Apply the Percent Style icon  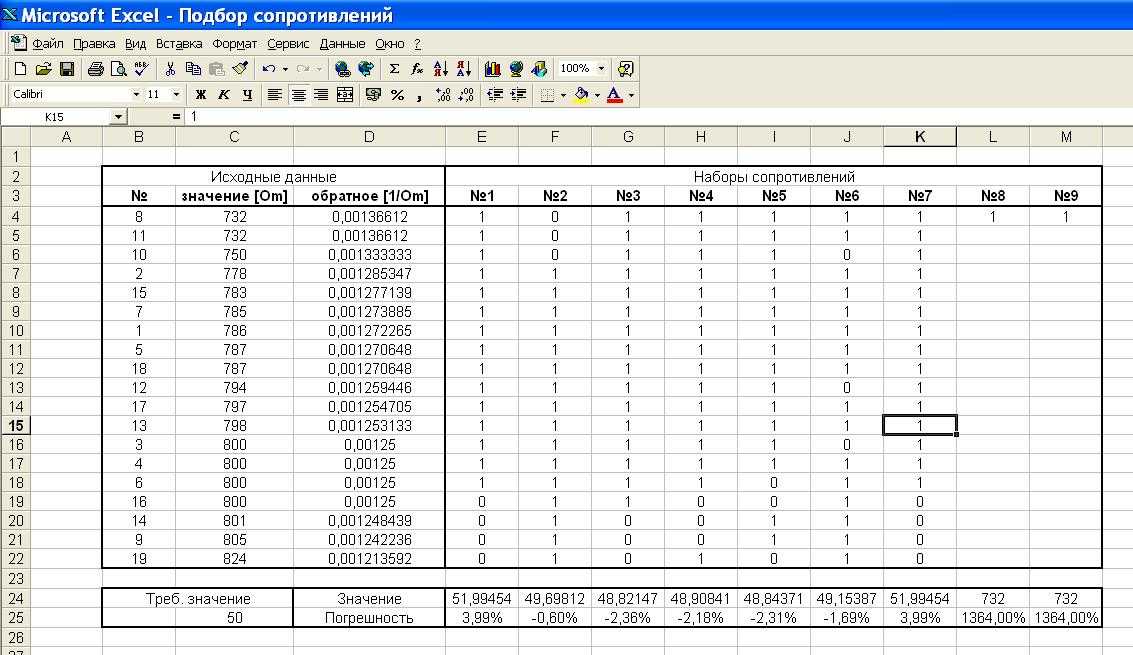click(397, 95)
